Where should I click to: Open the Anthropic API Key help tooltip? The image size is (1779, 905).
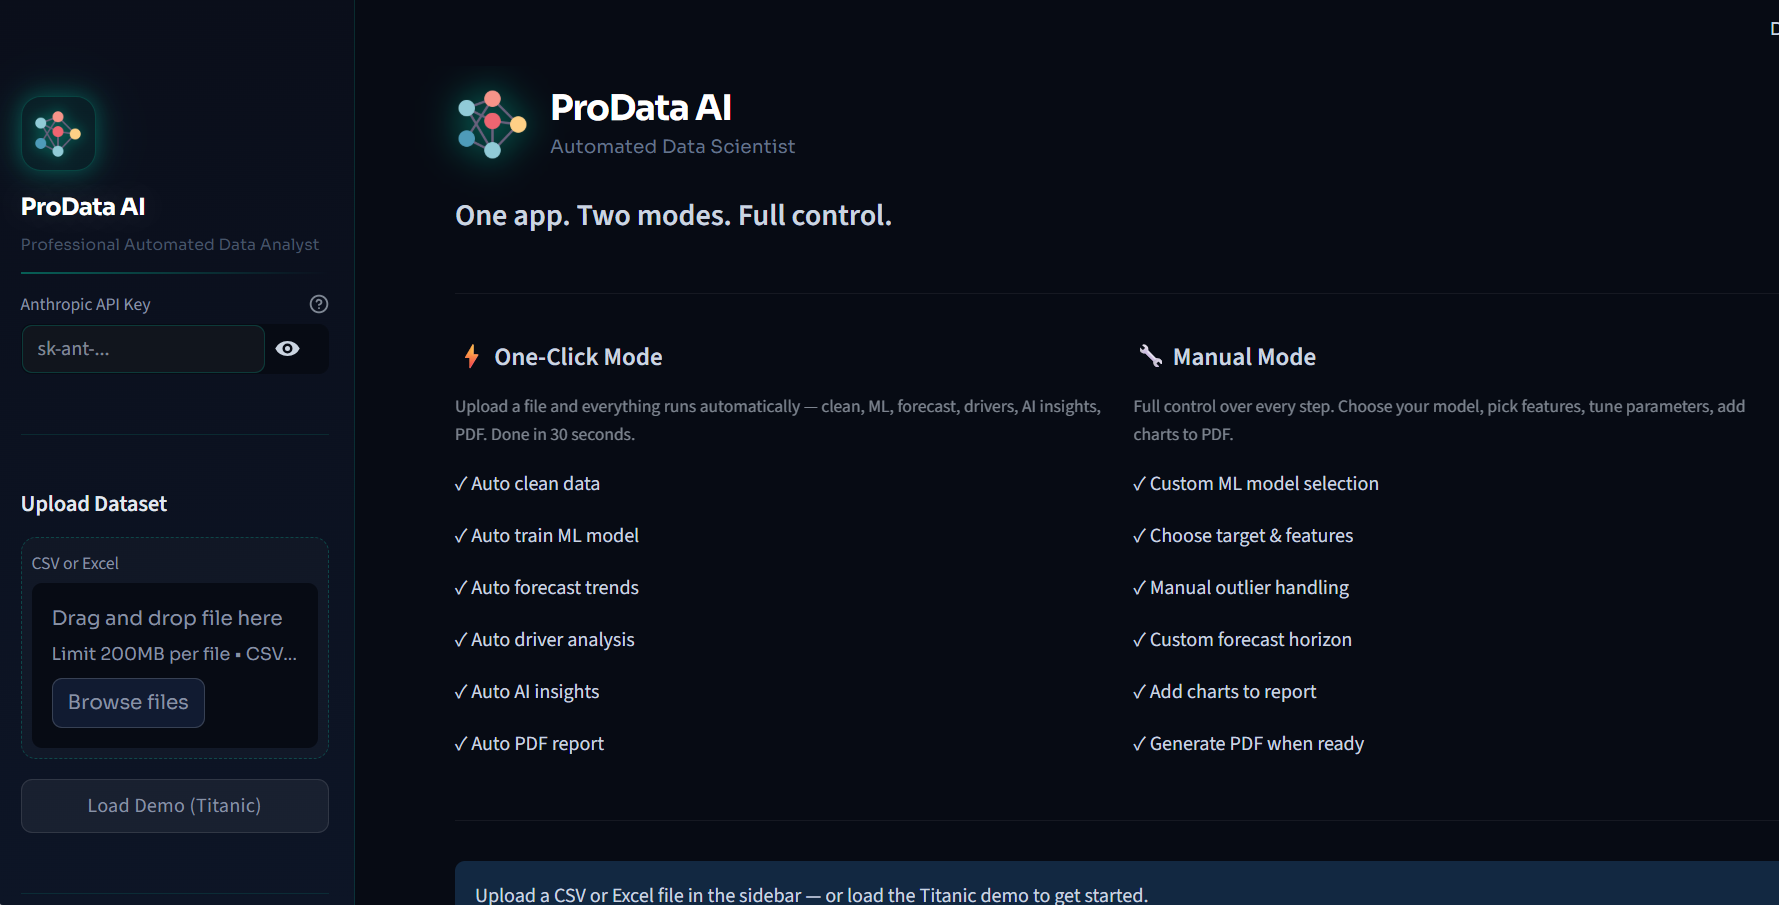coord(318,303)
